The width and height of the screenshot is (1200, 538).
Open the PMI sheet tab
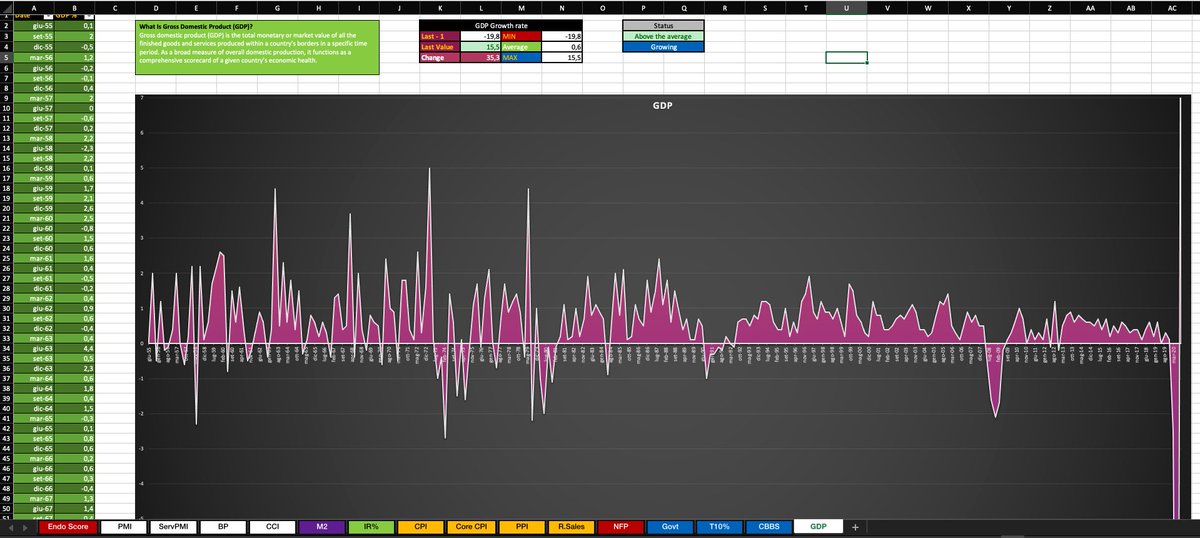[125, 526]
